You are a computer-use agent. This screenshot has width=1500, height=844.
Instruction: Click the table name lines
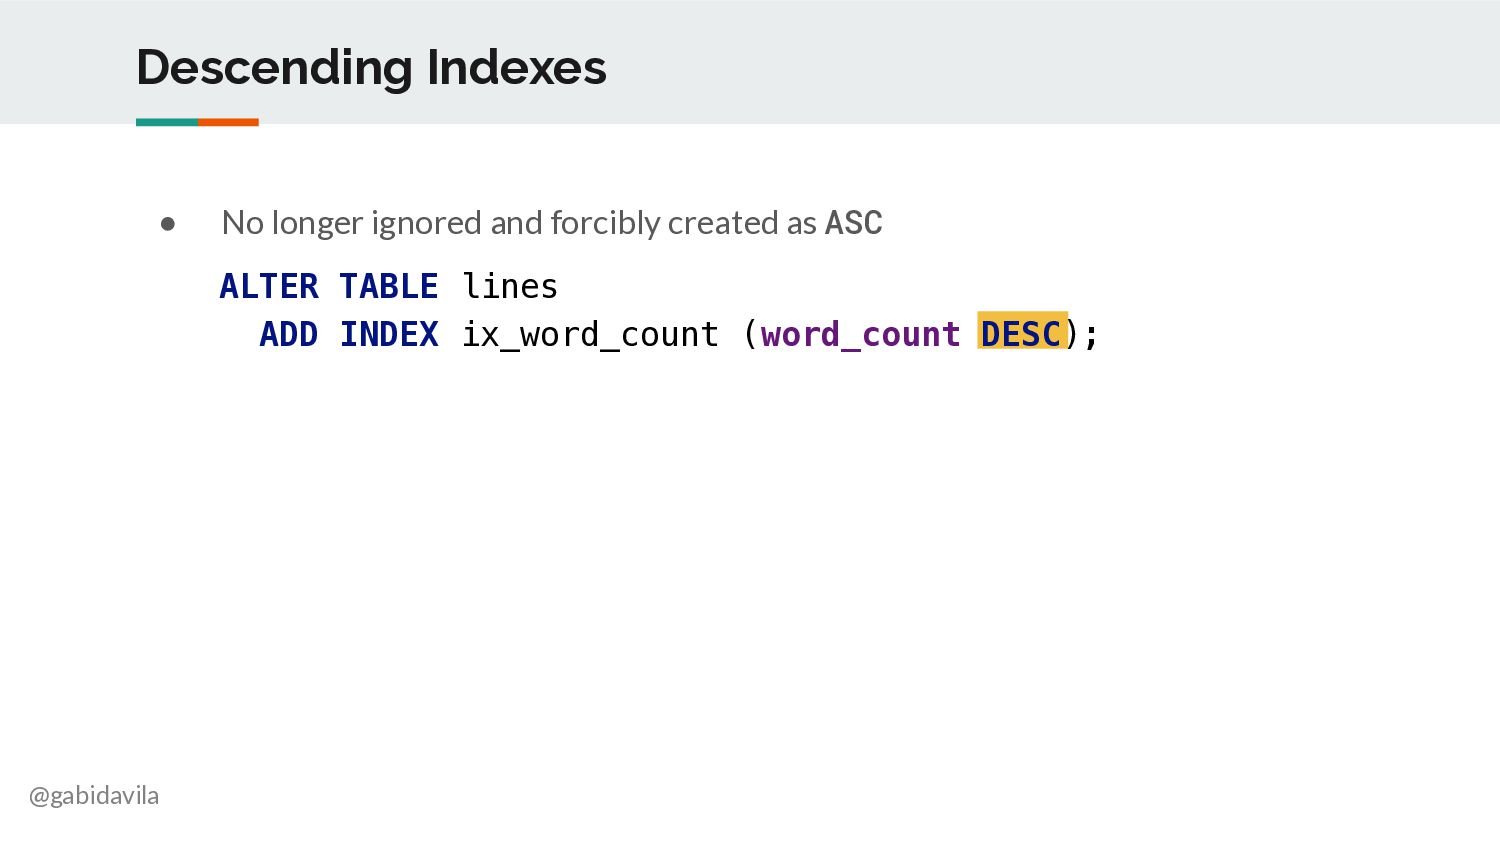(510, 286)
